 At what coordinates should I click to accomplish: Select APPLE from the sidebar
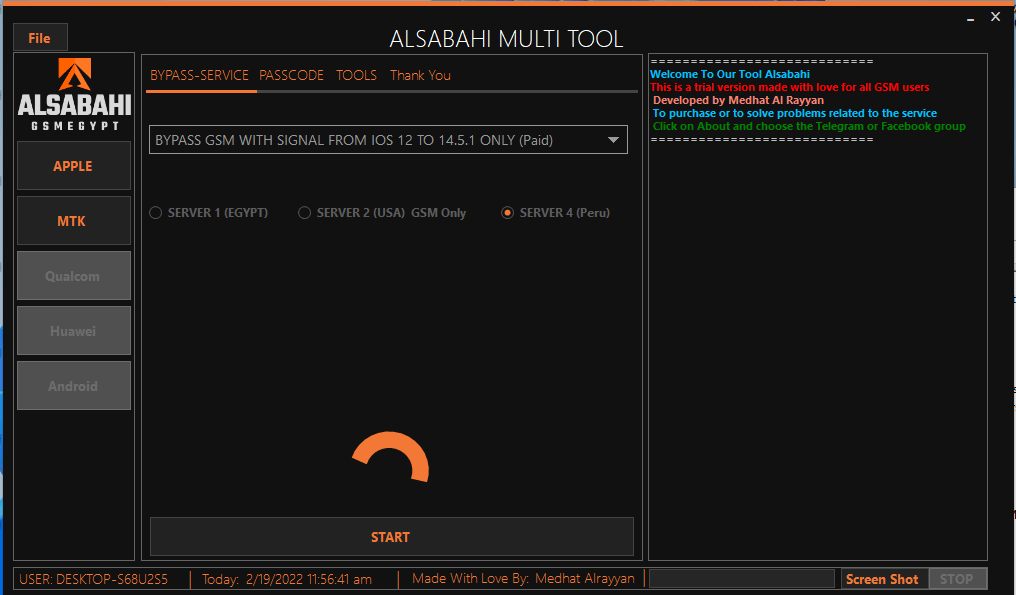tap(74, 165)
